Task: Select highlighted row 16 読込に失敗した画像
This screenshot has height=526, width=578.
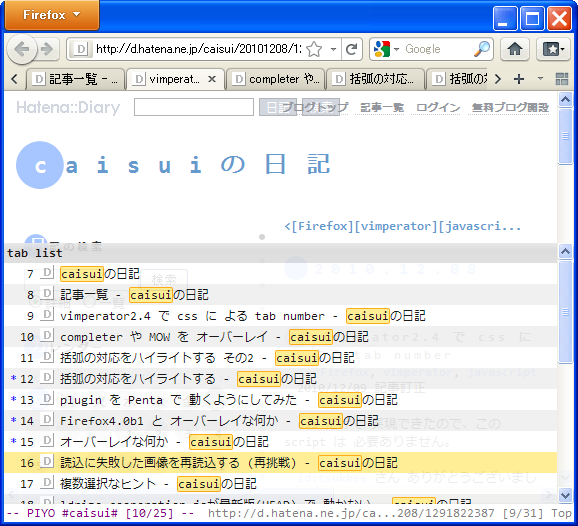Action: 281,463
